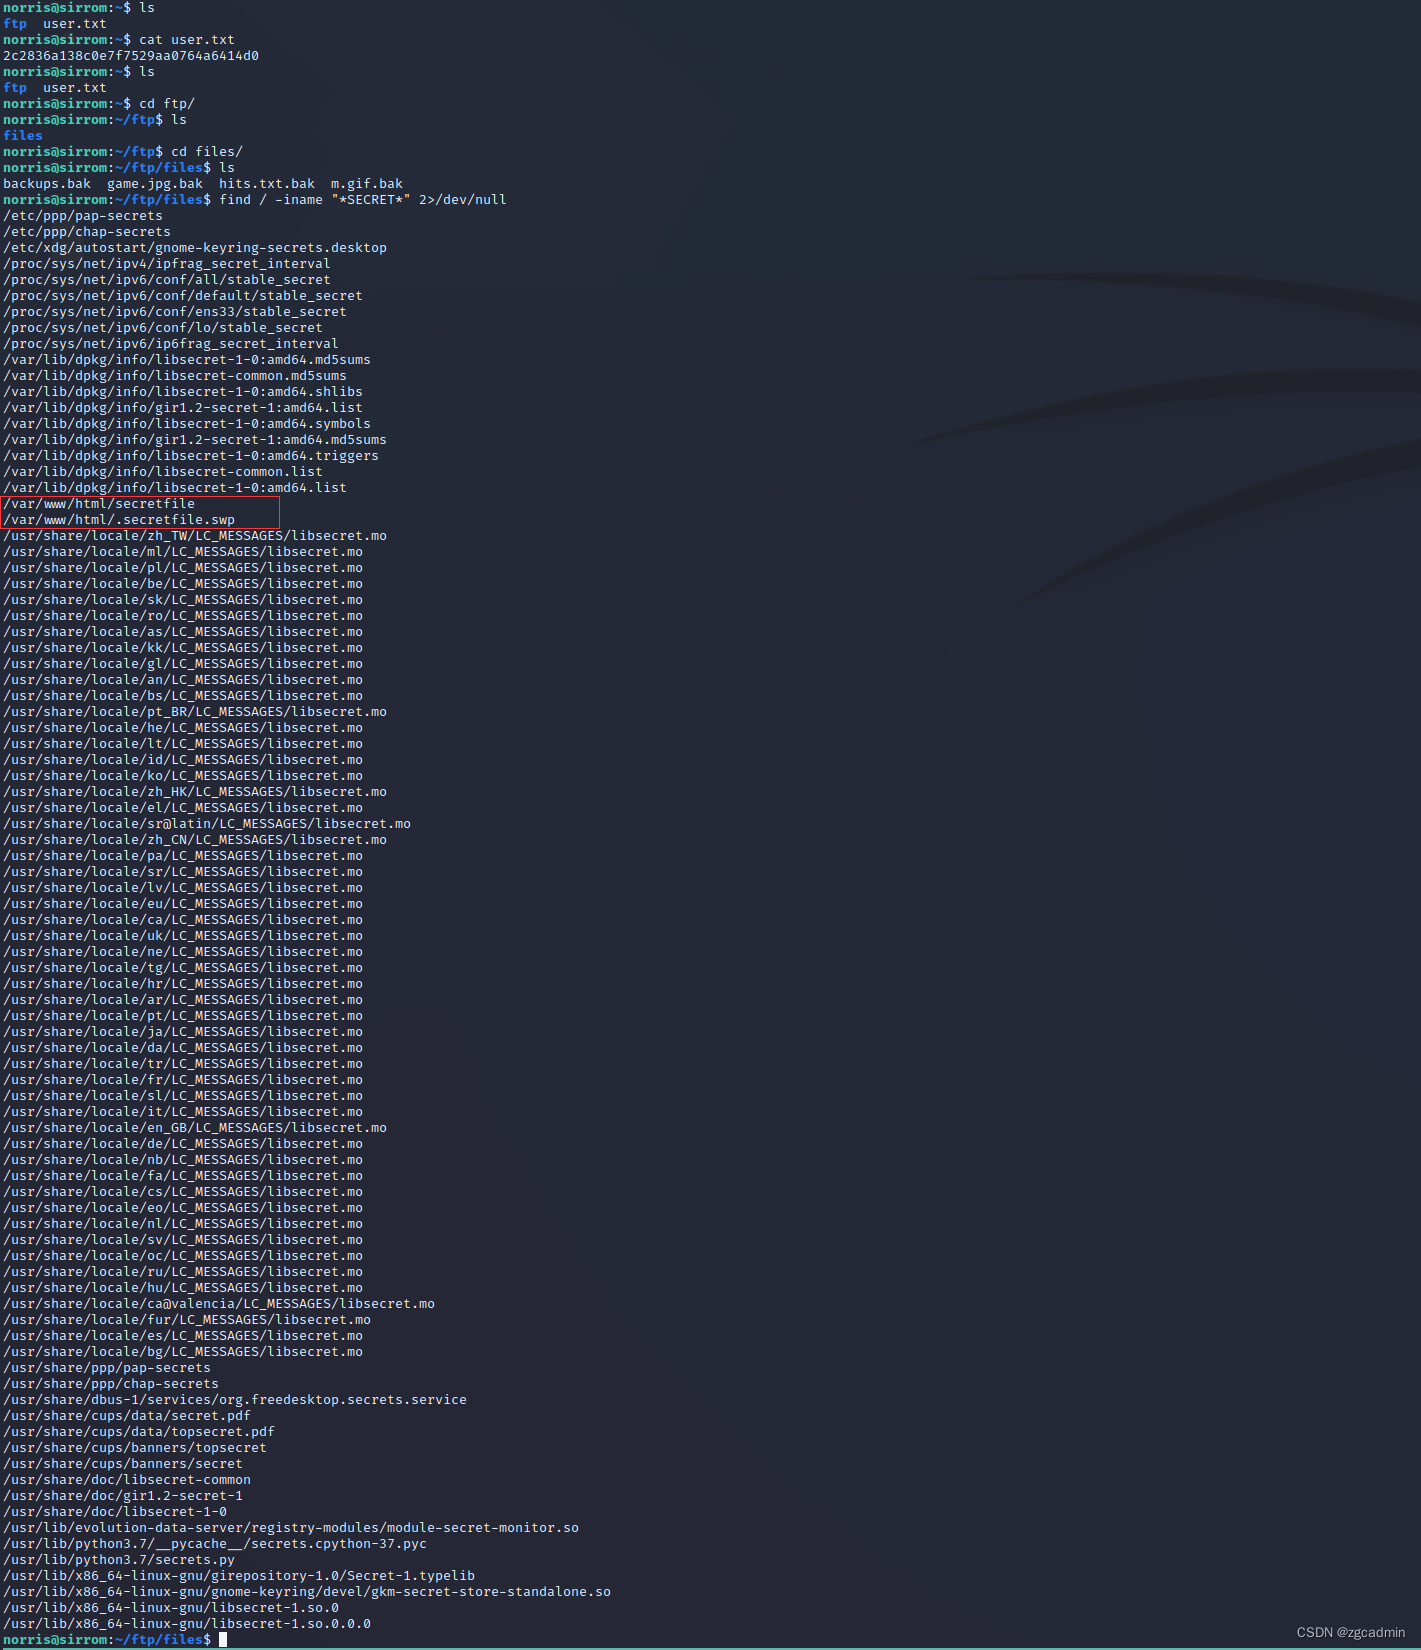Click the pt_BR libsecret.mo locale path
The width and height of the screenshot is (1421, 1650).
(x=195, y=712)
